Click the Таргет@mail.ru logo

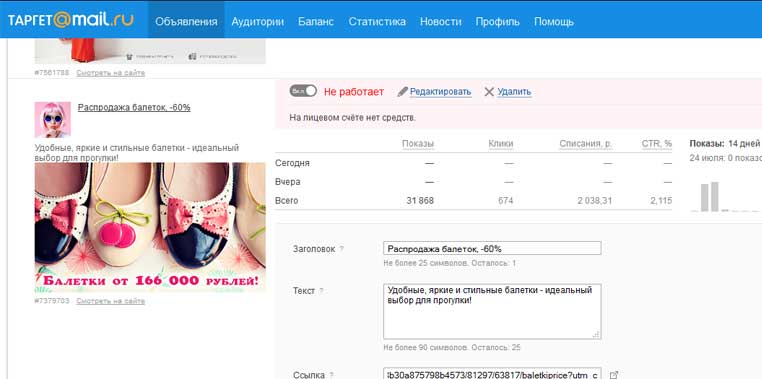[70, 20]
